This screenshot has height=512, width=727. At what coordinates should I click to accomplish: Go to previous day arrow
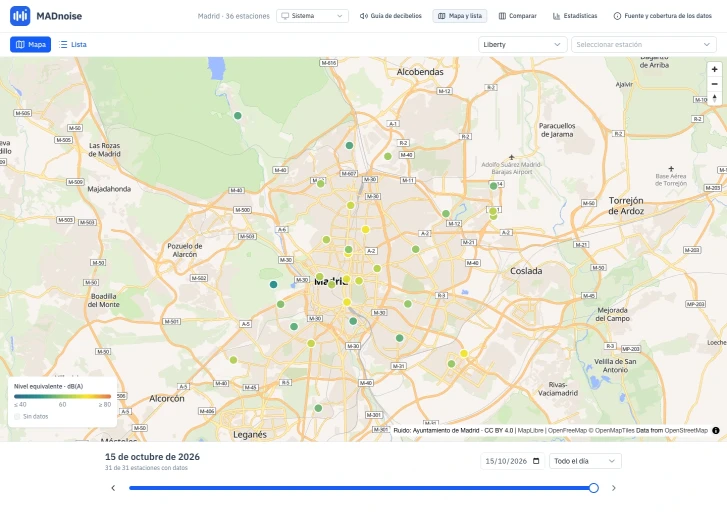click(x=113, y=488)
